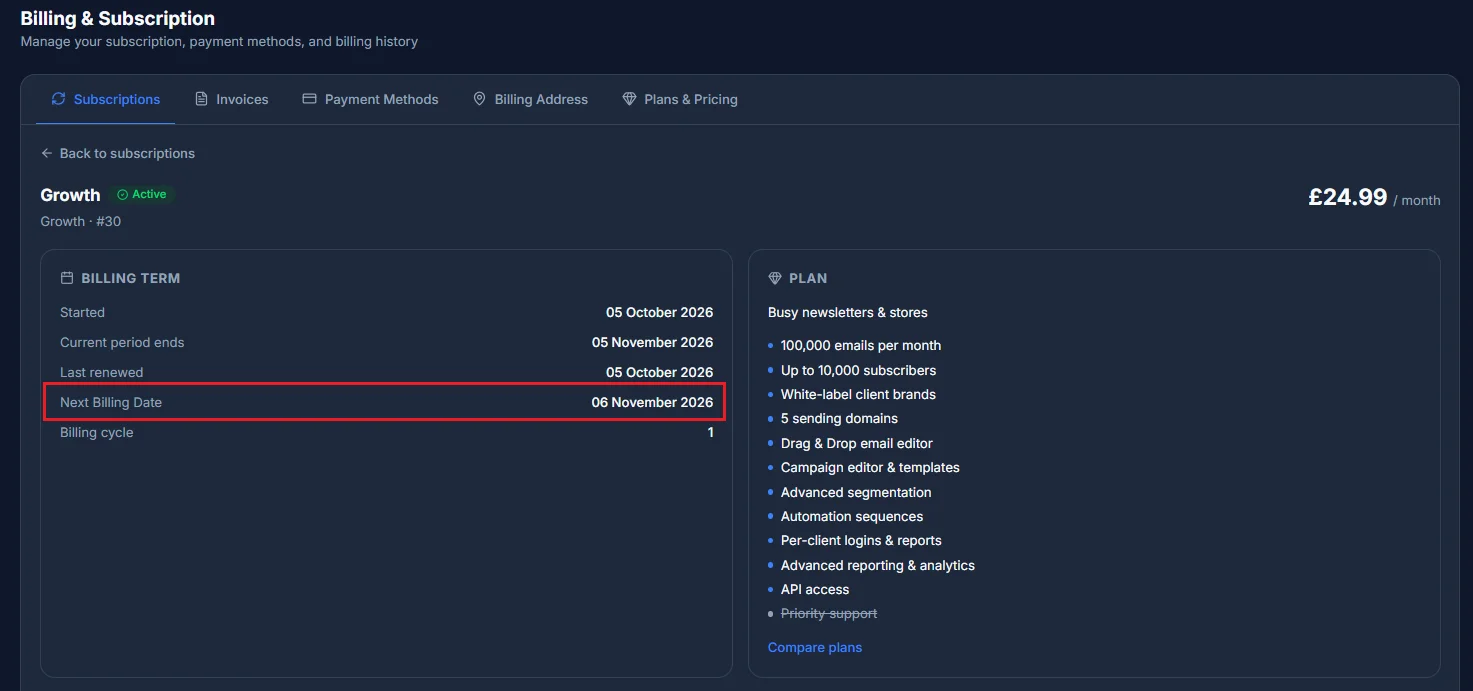Click the Last renewed date value

[659, 372]
